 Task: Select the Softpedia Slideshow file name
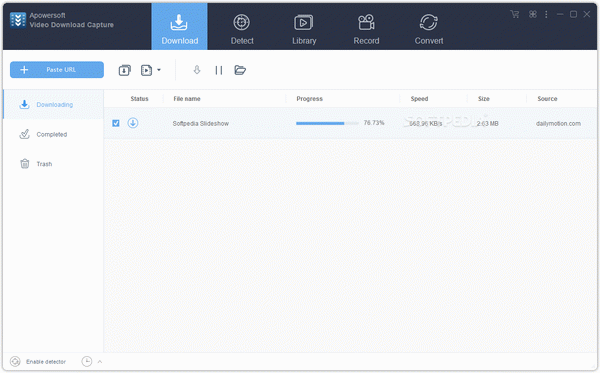click(201, 124)
